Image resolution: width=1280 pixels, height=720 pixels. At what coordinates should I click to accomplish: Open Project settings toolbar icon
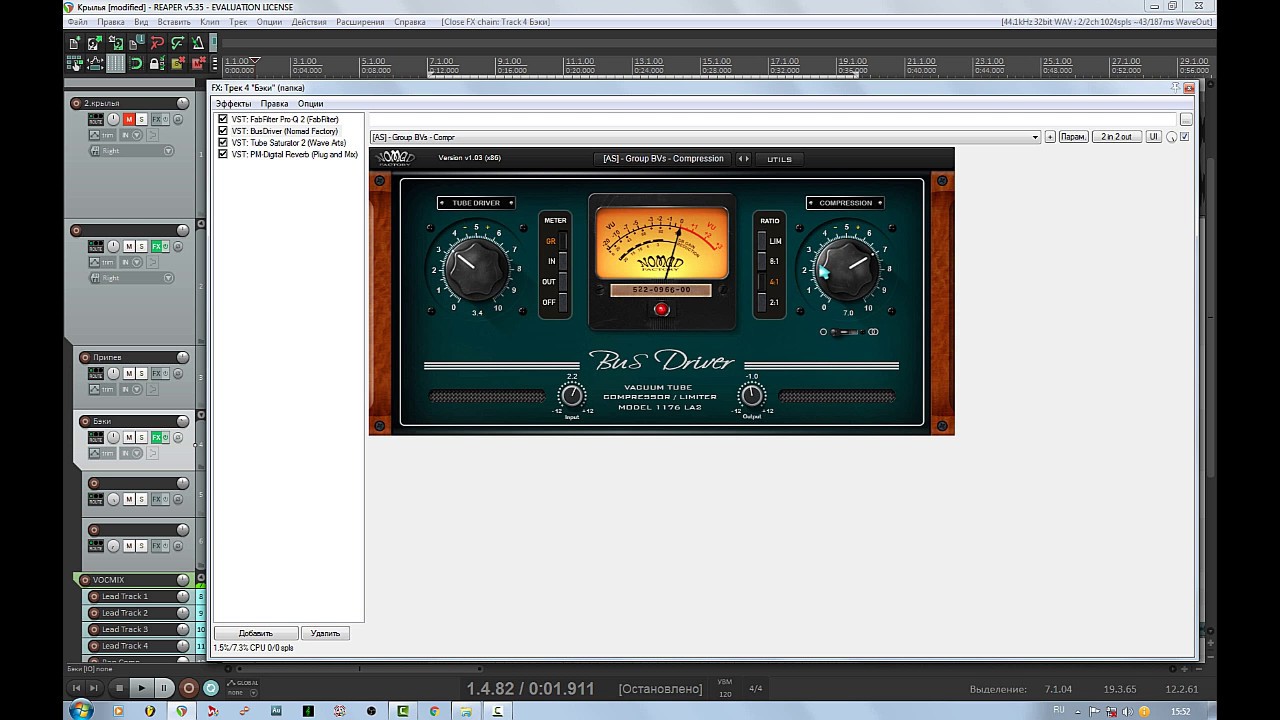click(x=137, y=43)
